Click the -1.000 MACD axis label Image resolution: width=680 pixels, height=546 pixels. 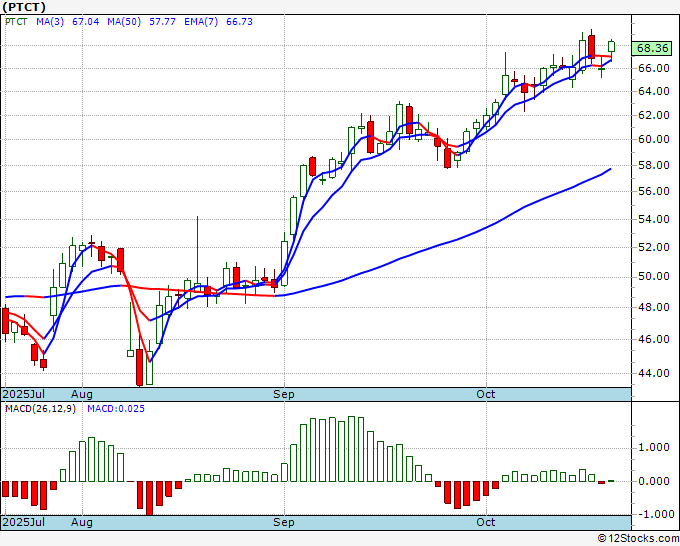(x=654, y=514)
